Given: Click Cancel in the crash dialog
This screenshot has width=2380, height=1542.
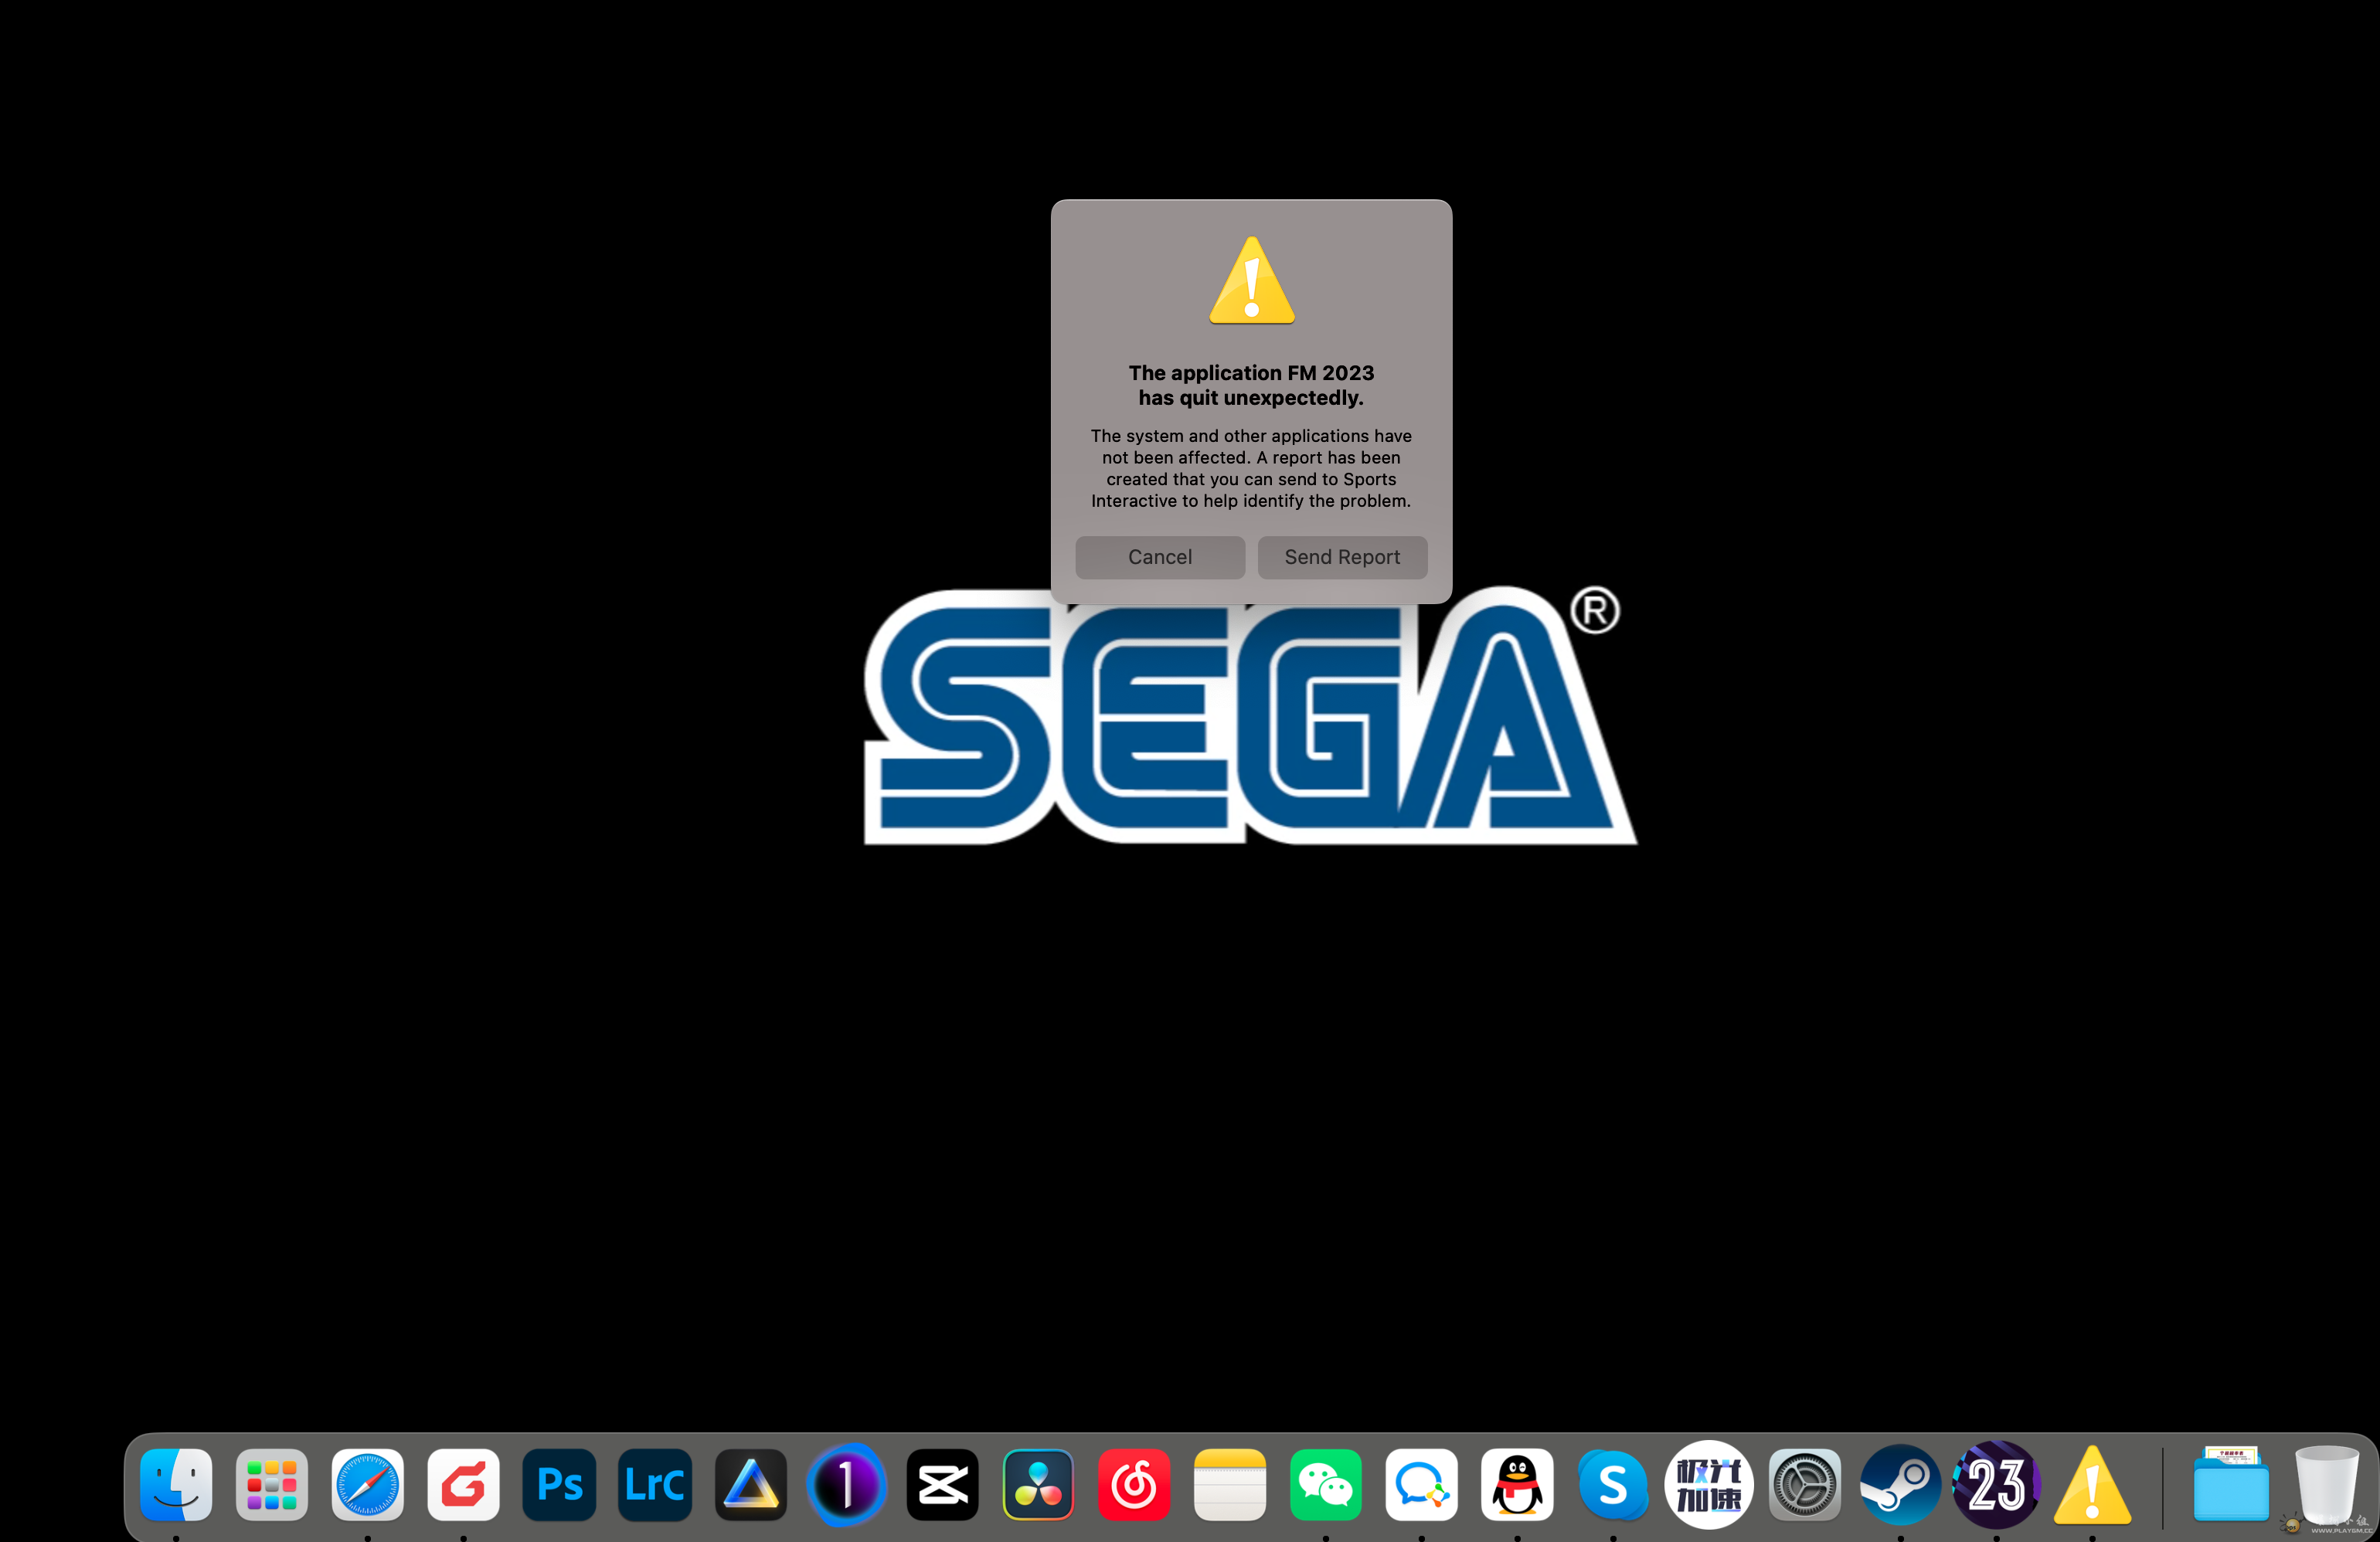Looking at the screenshot, I should [x=1160, y=557].
